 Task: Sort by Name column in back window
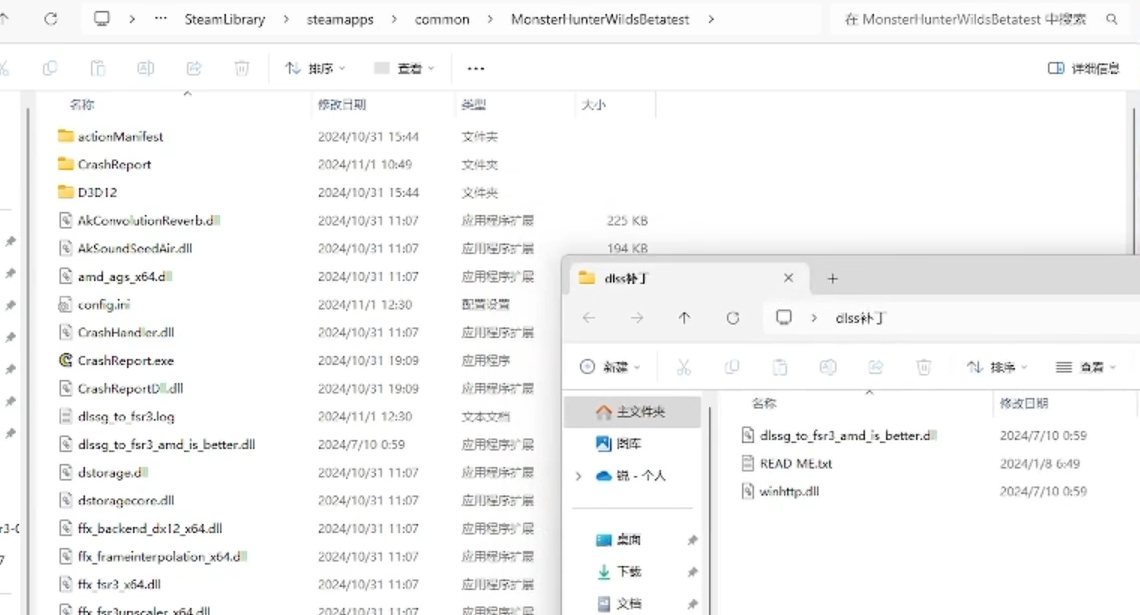pos(82,105)
